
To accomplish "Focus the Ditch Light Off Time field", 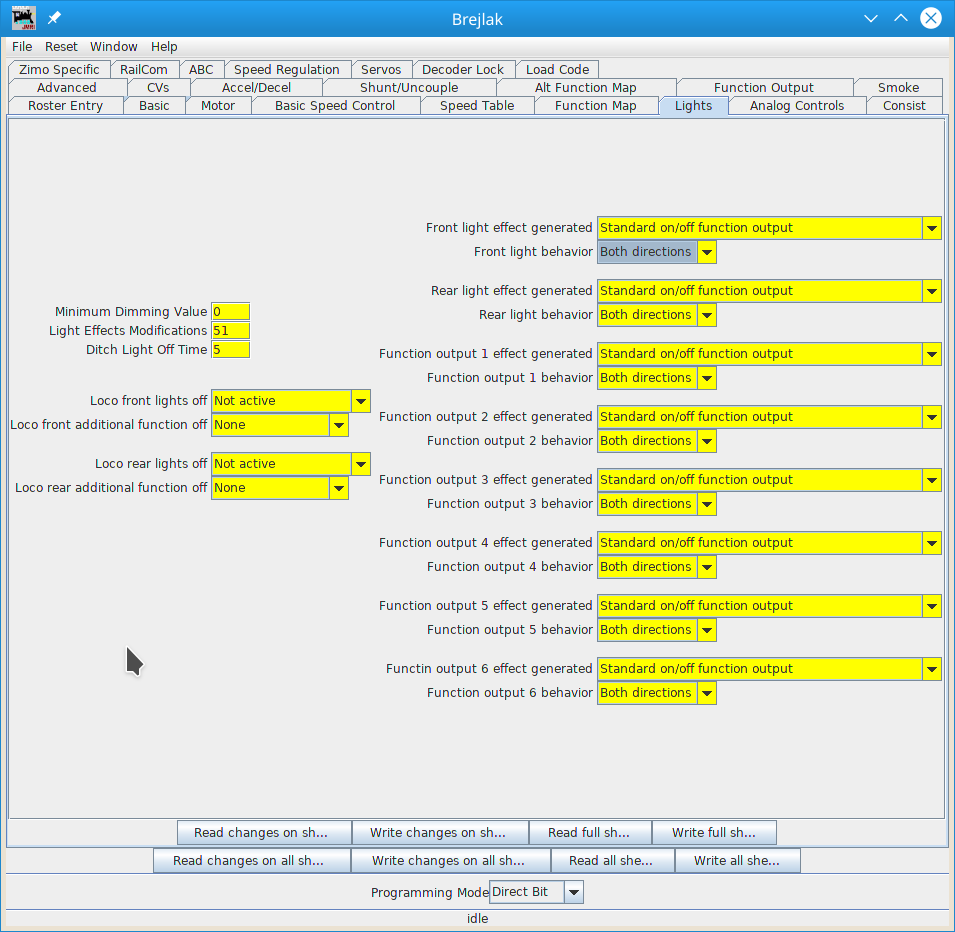I will coord(230,350).
